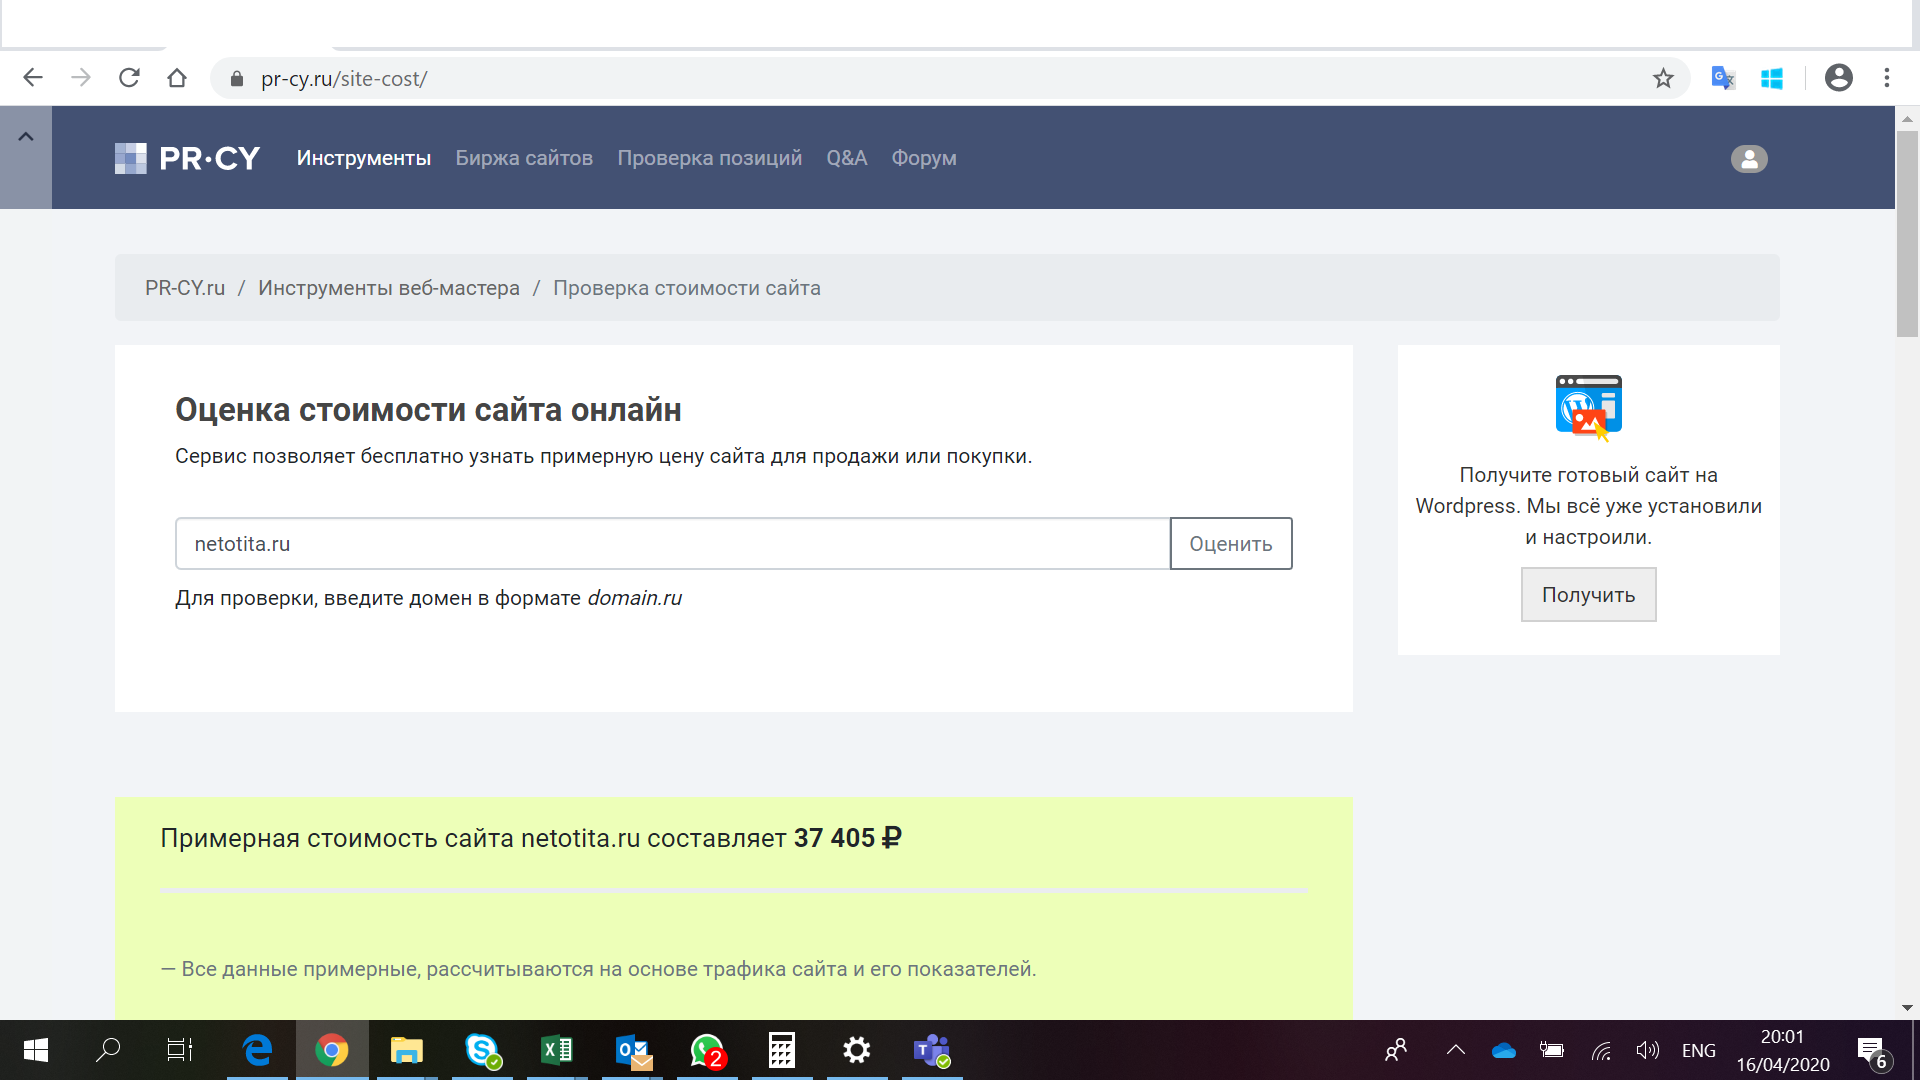Click the Windows extension icon in toolbar
This screenshot has width=1920, height=1080.
coord(1772,78)
